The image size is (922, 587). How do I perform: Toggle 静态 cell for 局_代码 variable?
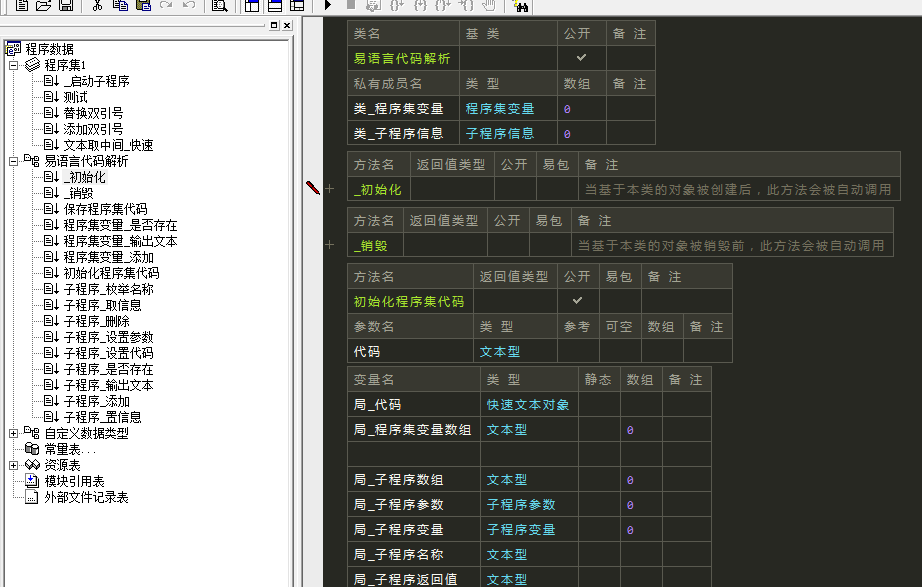point(599,404)
